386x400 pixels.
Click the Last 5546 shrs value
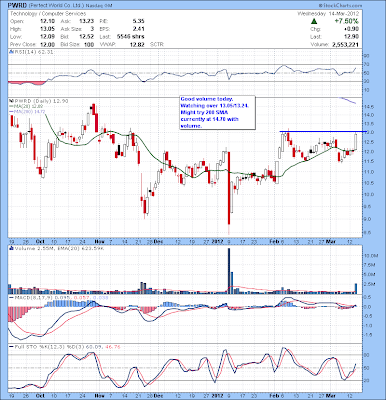[x=131, y=37]
